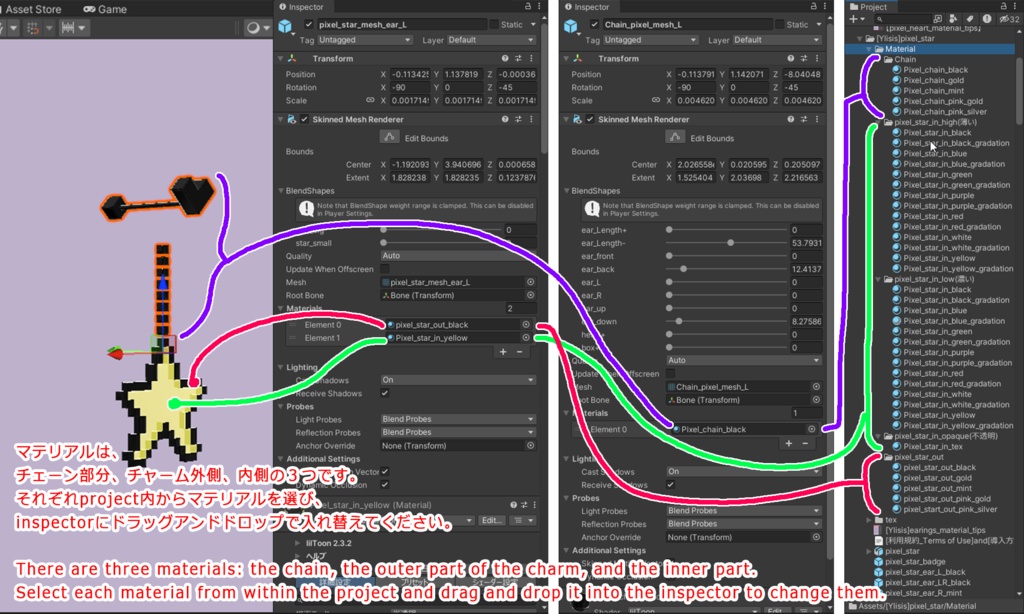Toggle Receive Shadows in Chain_pixel_mesh_L Inspector
1024x614 pixels.
pyautogui.click(x=671, y=485)
